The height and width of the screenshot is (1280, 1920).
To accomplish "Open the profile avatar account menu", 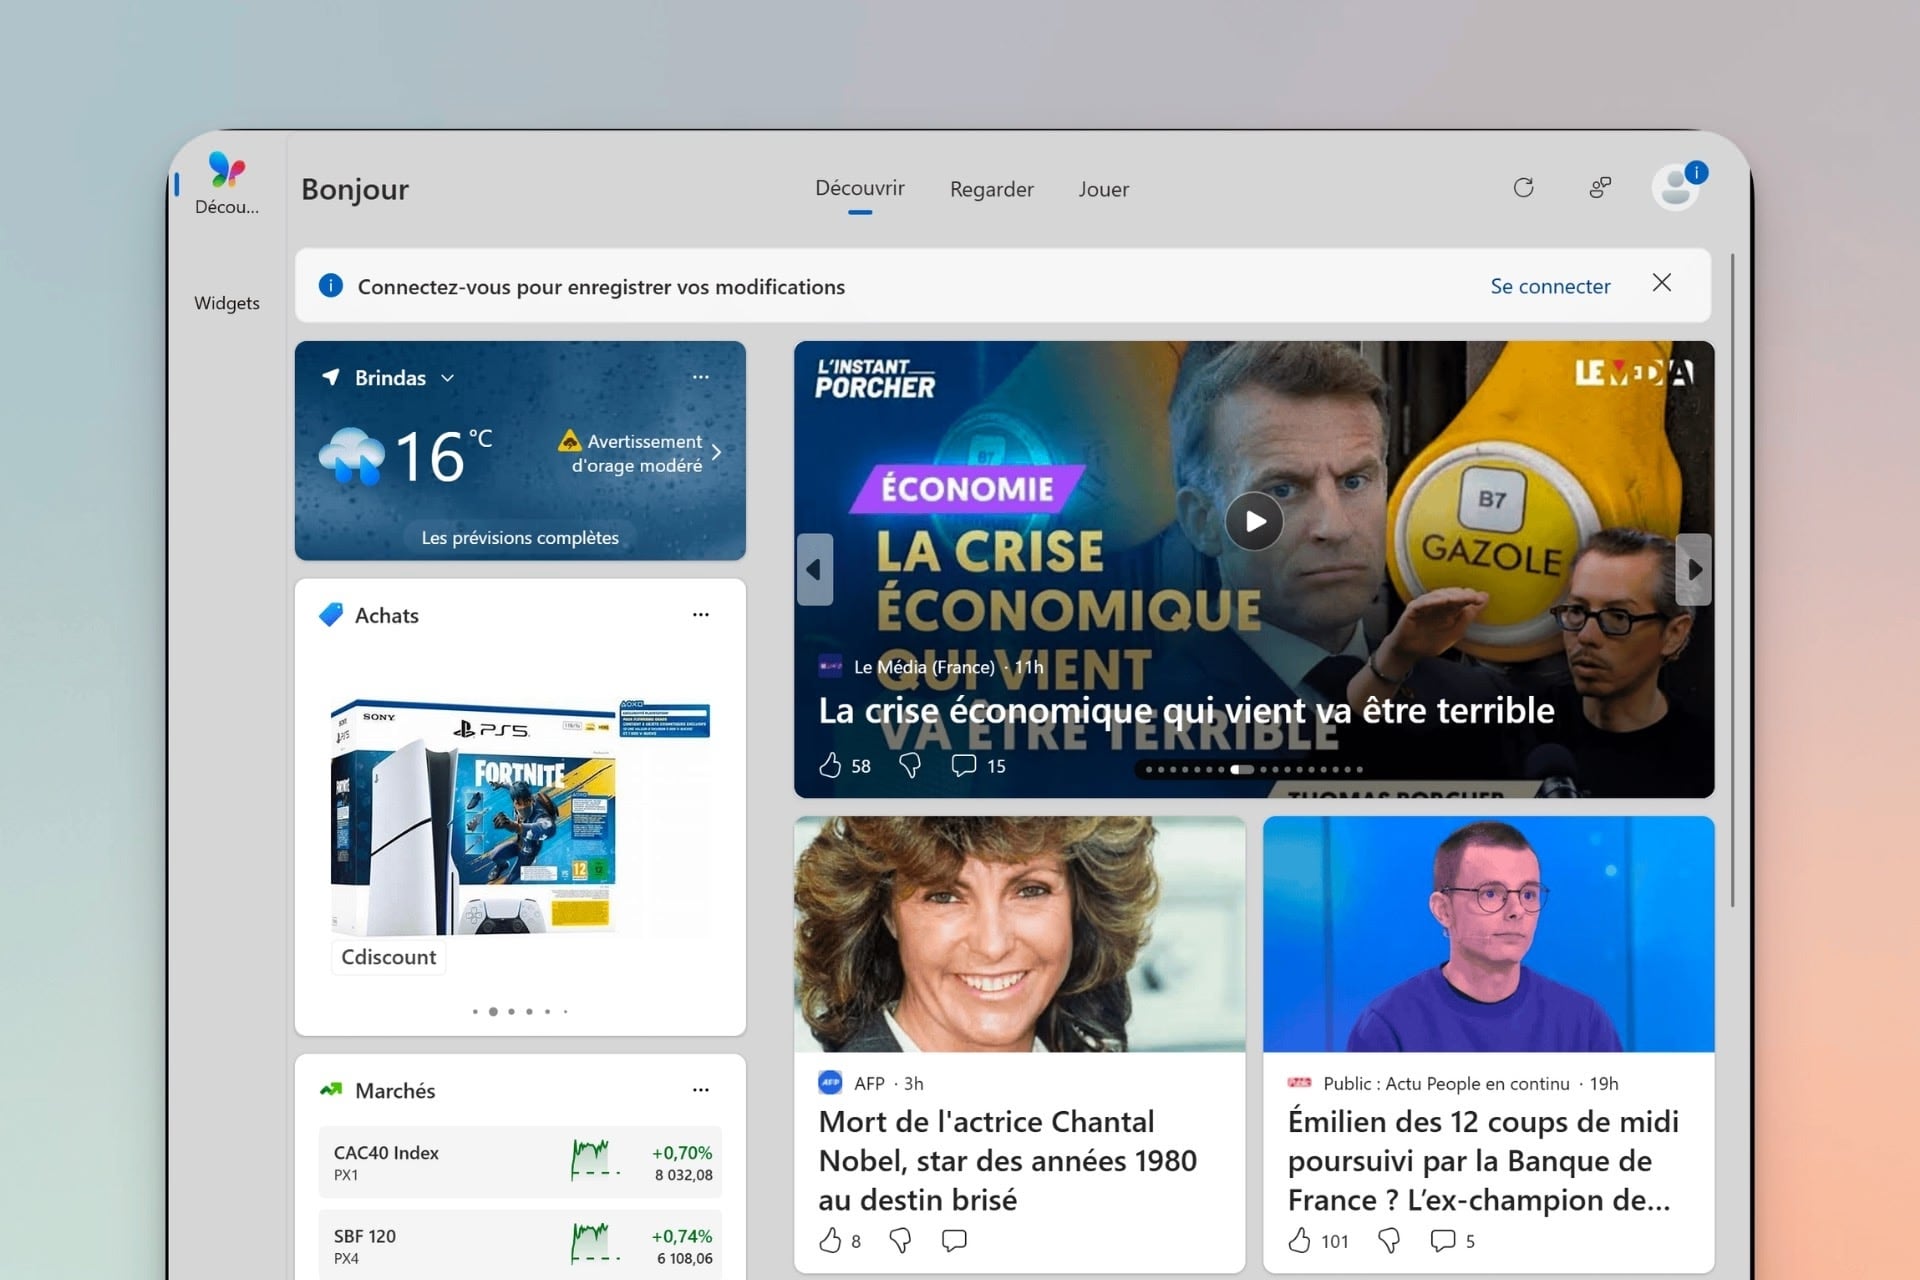I will (x=1677, y=187).
